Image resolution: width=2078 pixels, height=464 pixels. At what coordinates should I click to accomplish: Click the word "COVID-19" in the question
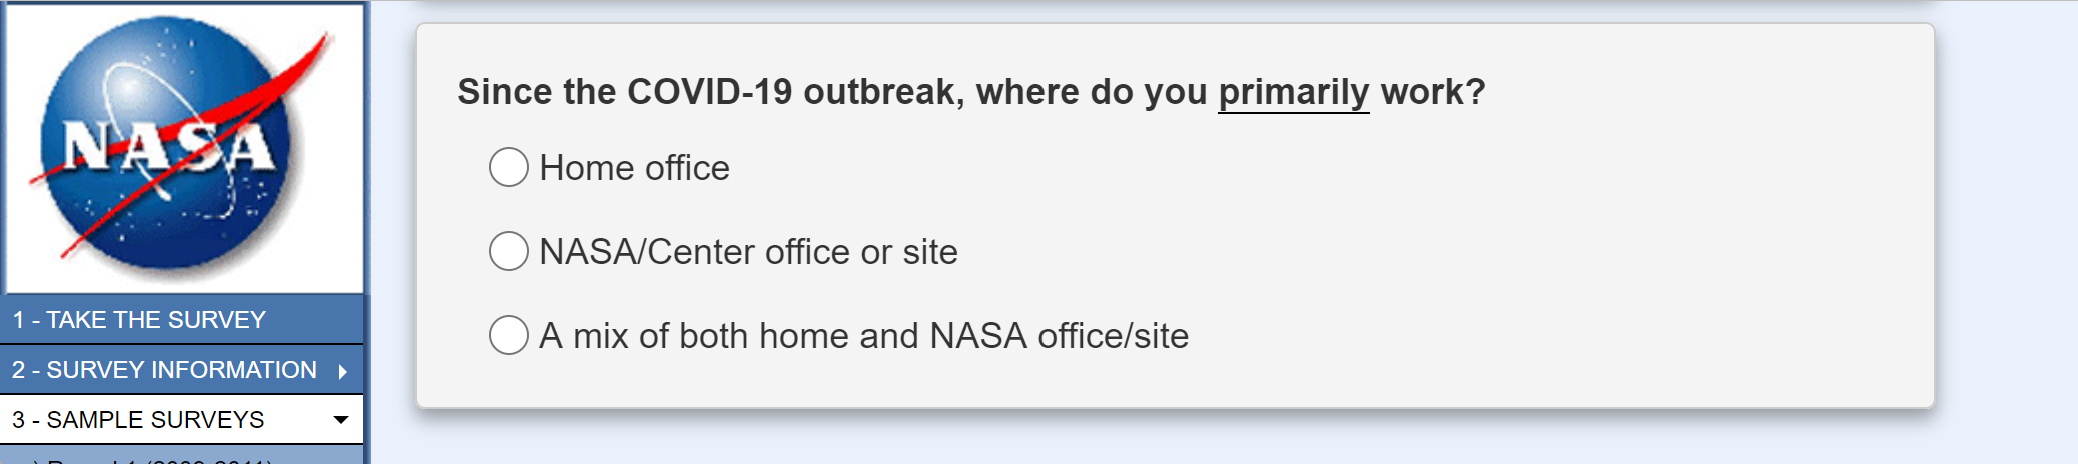(x=709, y=92)
